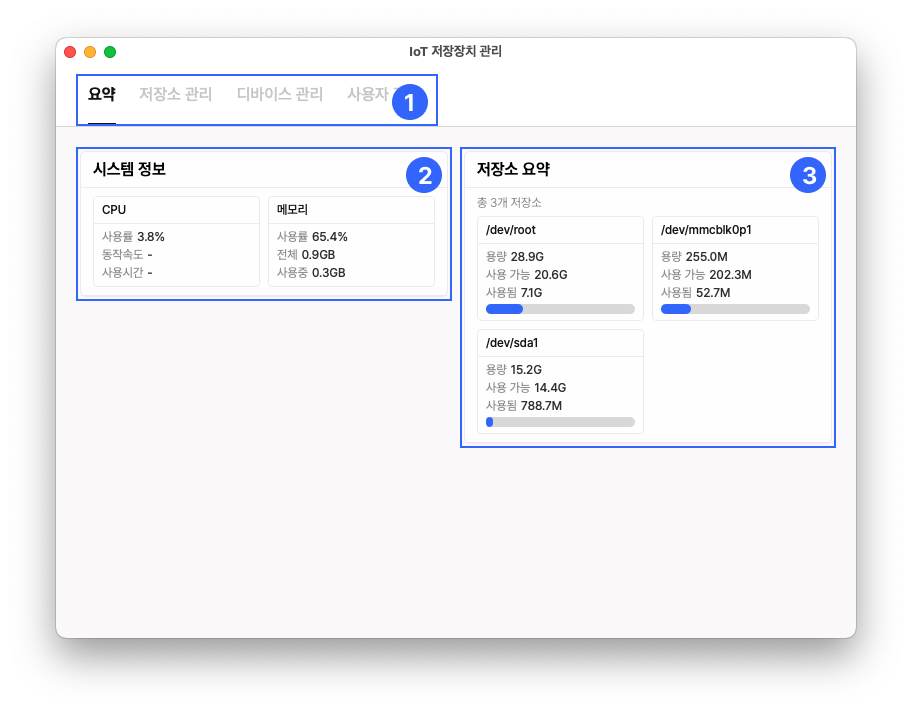
Task: Select the /dev/root storage title
Action: [x=511, y=230]
